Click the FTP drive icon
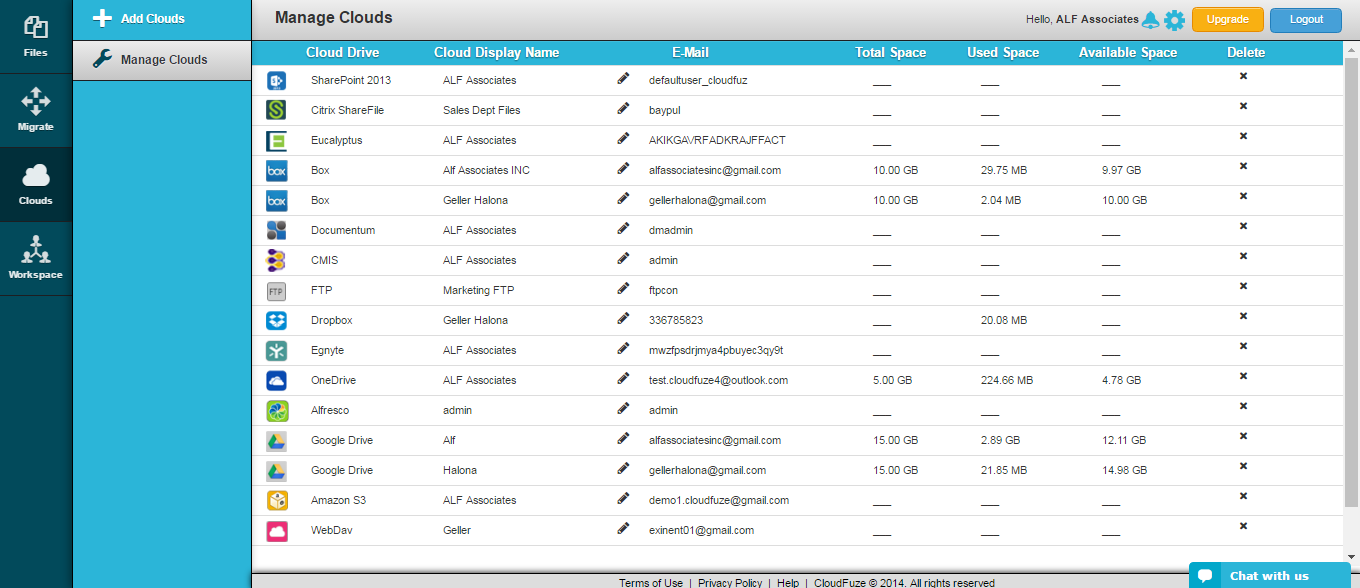 pyautogui.click(x=277, y=291)
